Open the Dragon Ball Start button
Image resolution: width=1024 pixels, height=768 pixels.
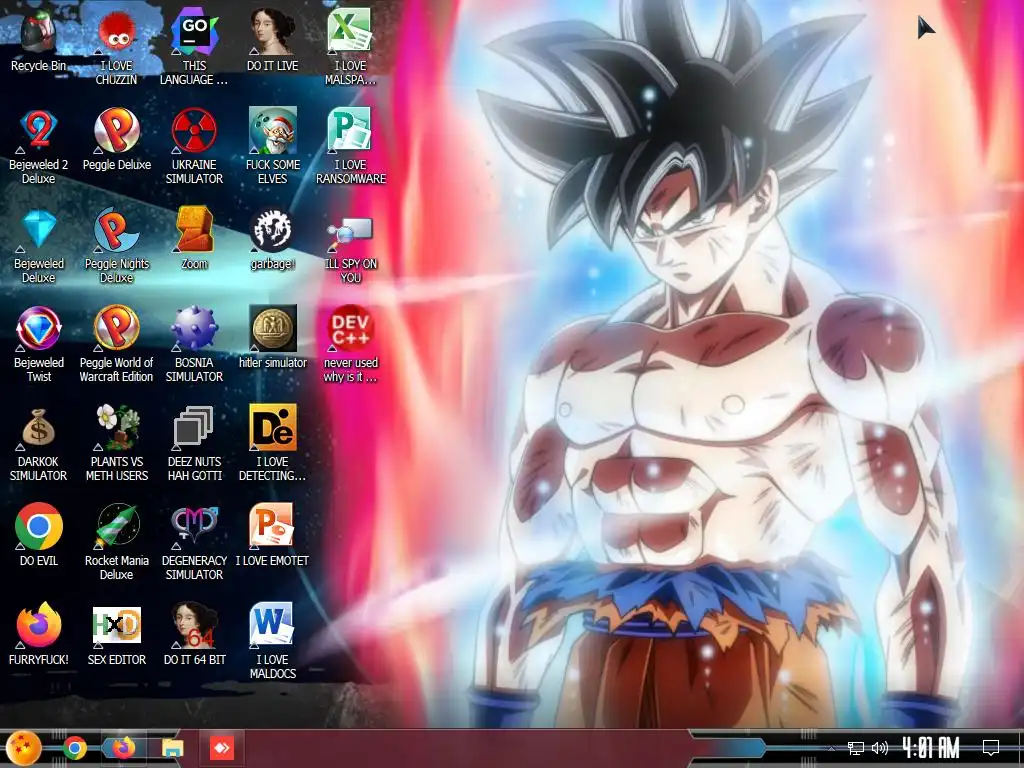tap(24, 748)
